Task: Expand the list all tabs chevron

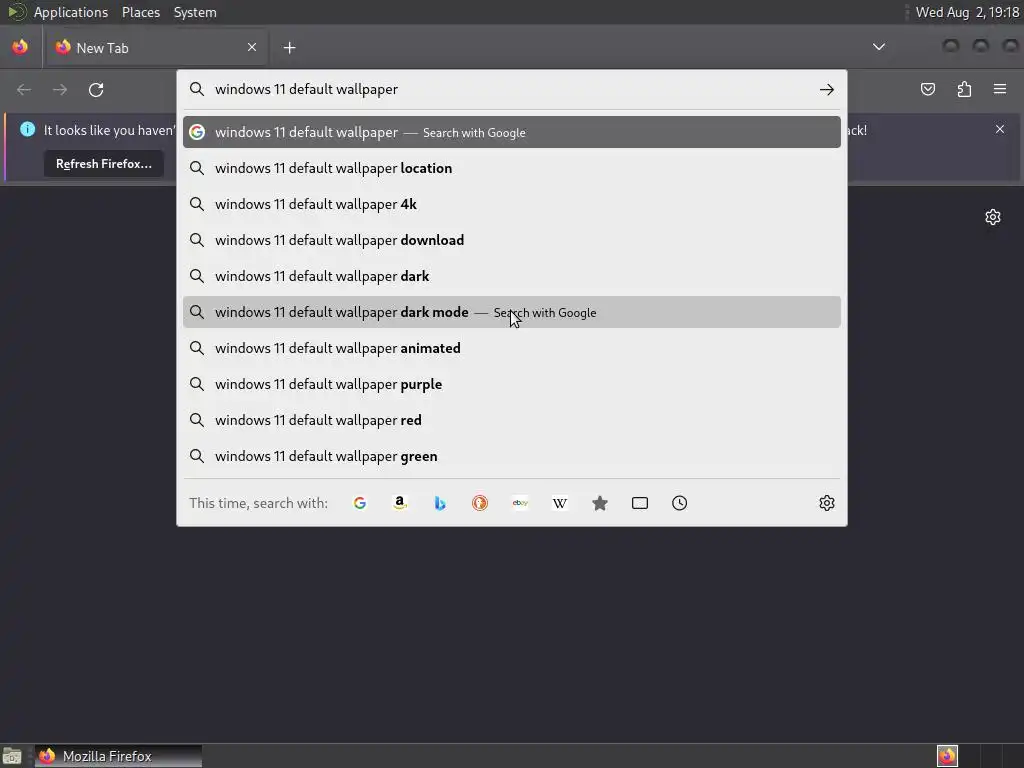Action: point(879,47)
